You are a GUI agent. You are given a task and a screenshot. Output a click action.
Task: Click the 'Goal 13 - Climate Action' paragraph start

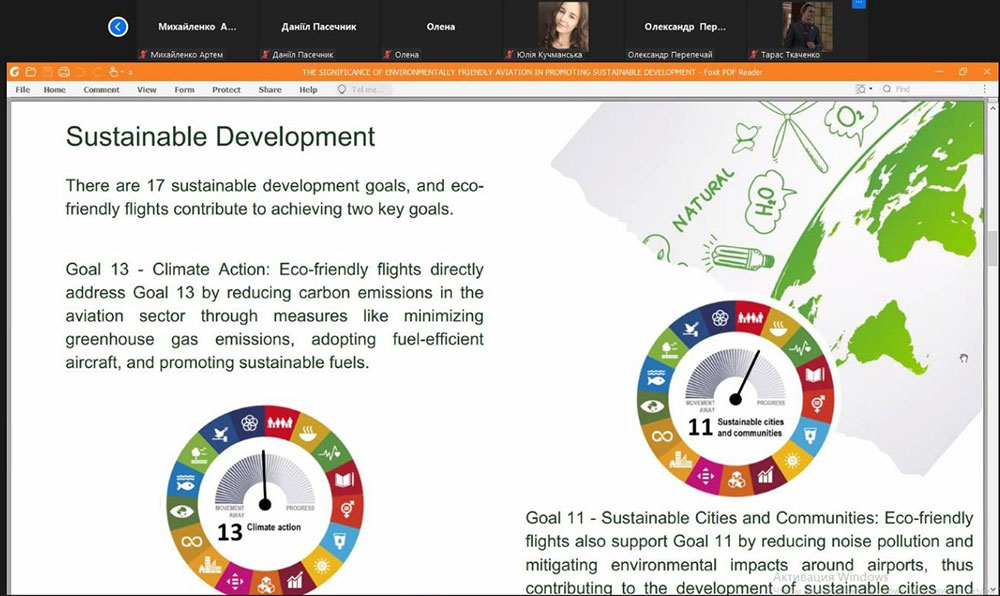point(168,269)
